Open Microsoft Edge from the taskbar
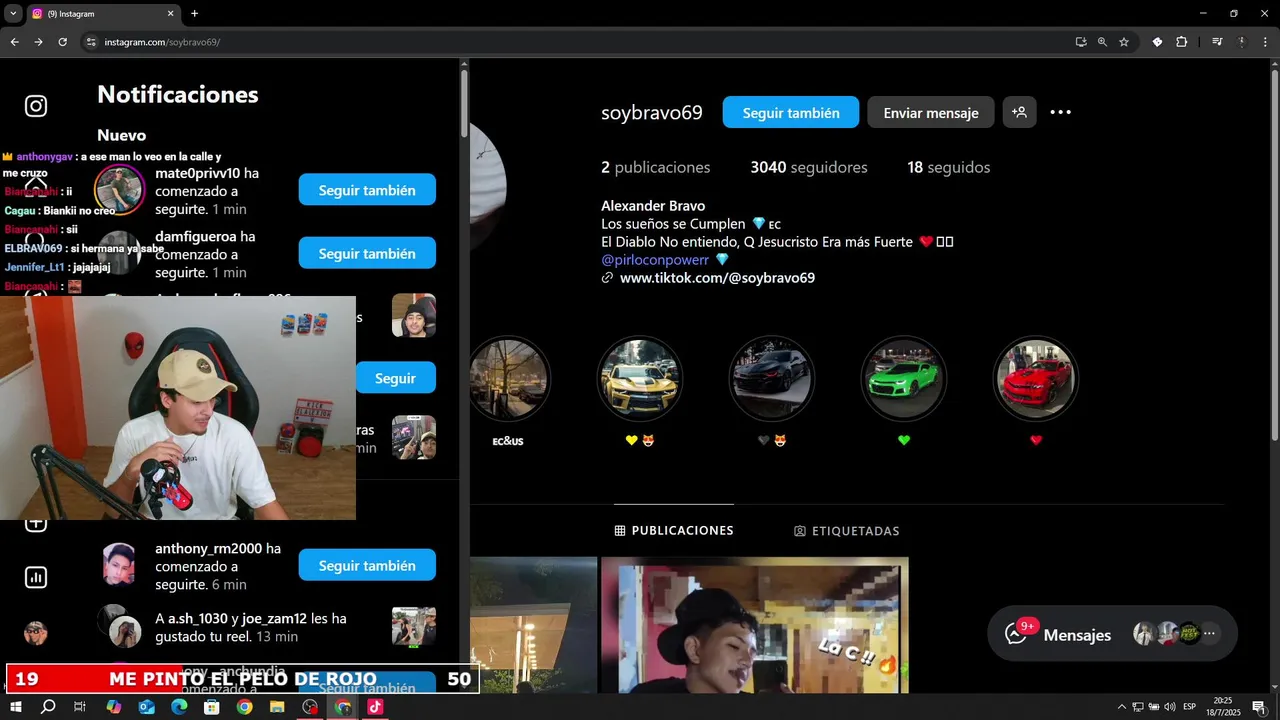Screen dimensions: 1280x720 coord(179,707)
